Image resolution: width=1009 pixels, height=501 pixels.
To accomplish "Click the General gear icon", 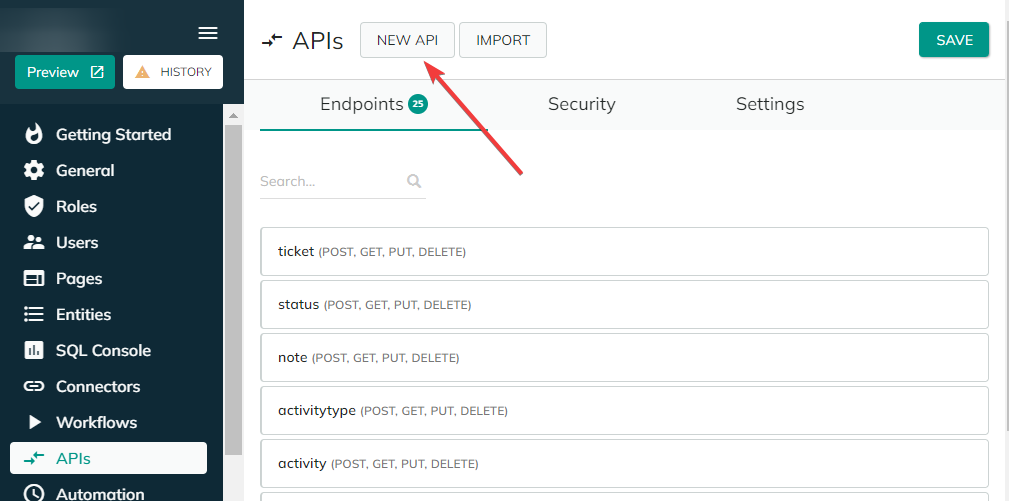I will [x=33, y=170].
